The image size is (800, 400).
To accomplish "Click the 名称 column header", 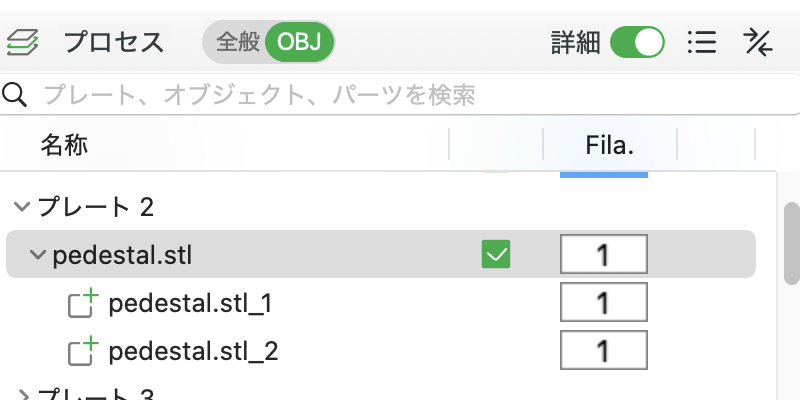I will pyautogui.click(x=65, y=146).
